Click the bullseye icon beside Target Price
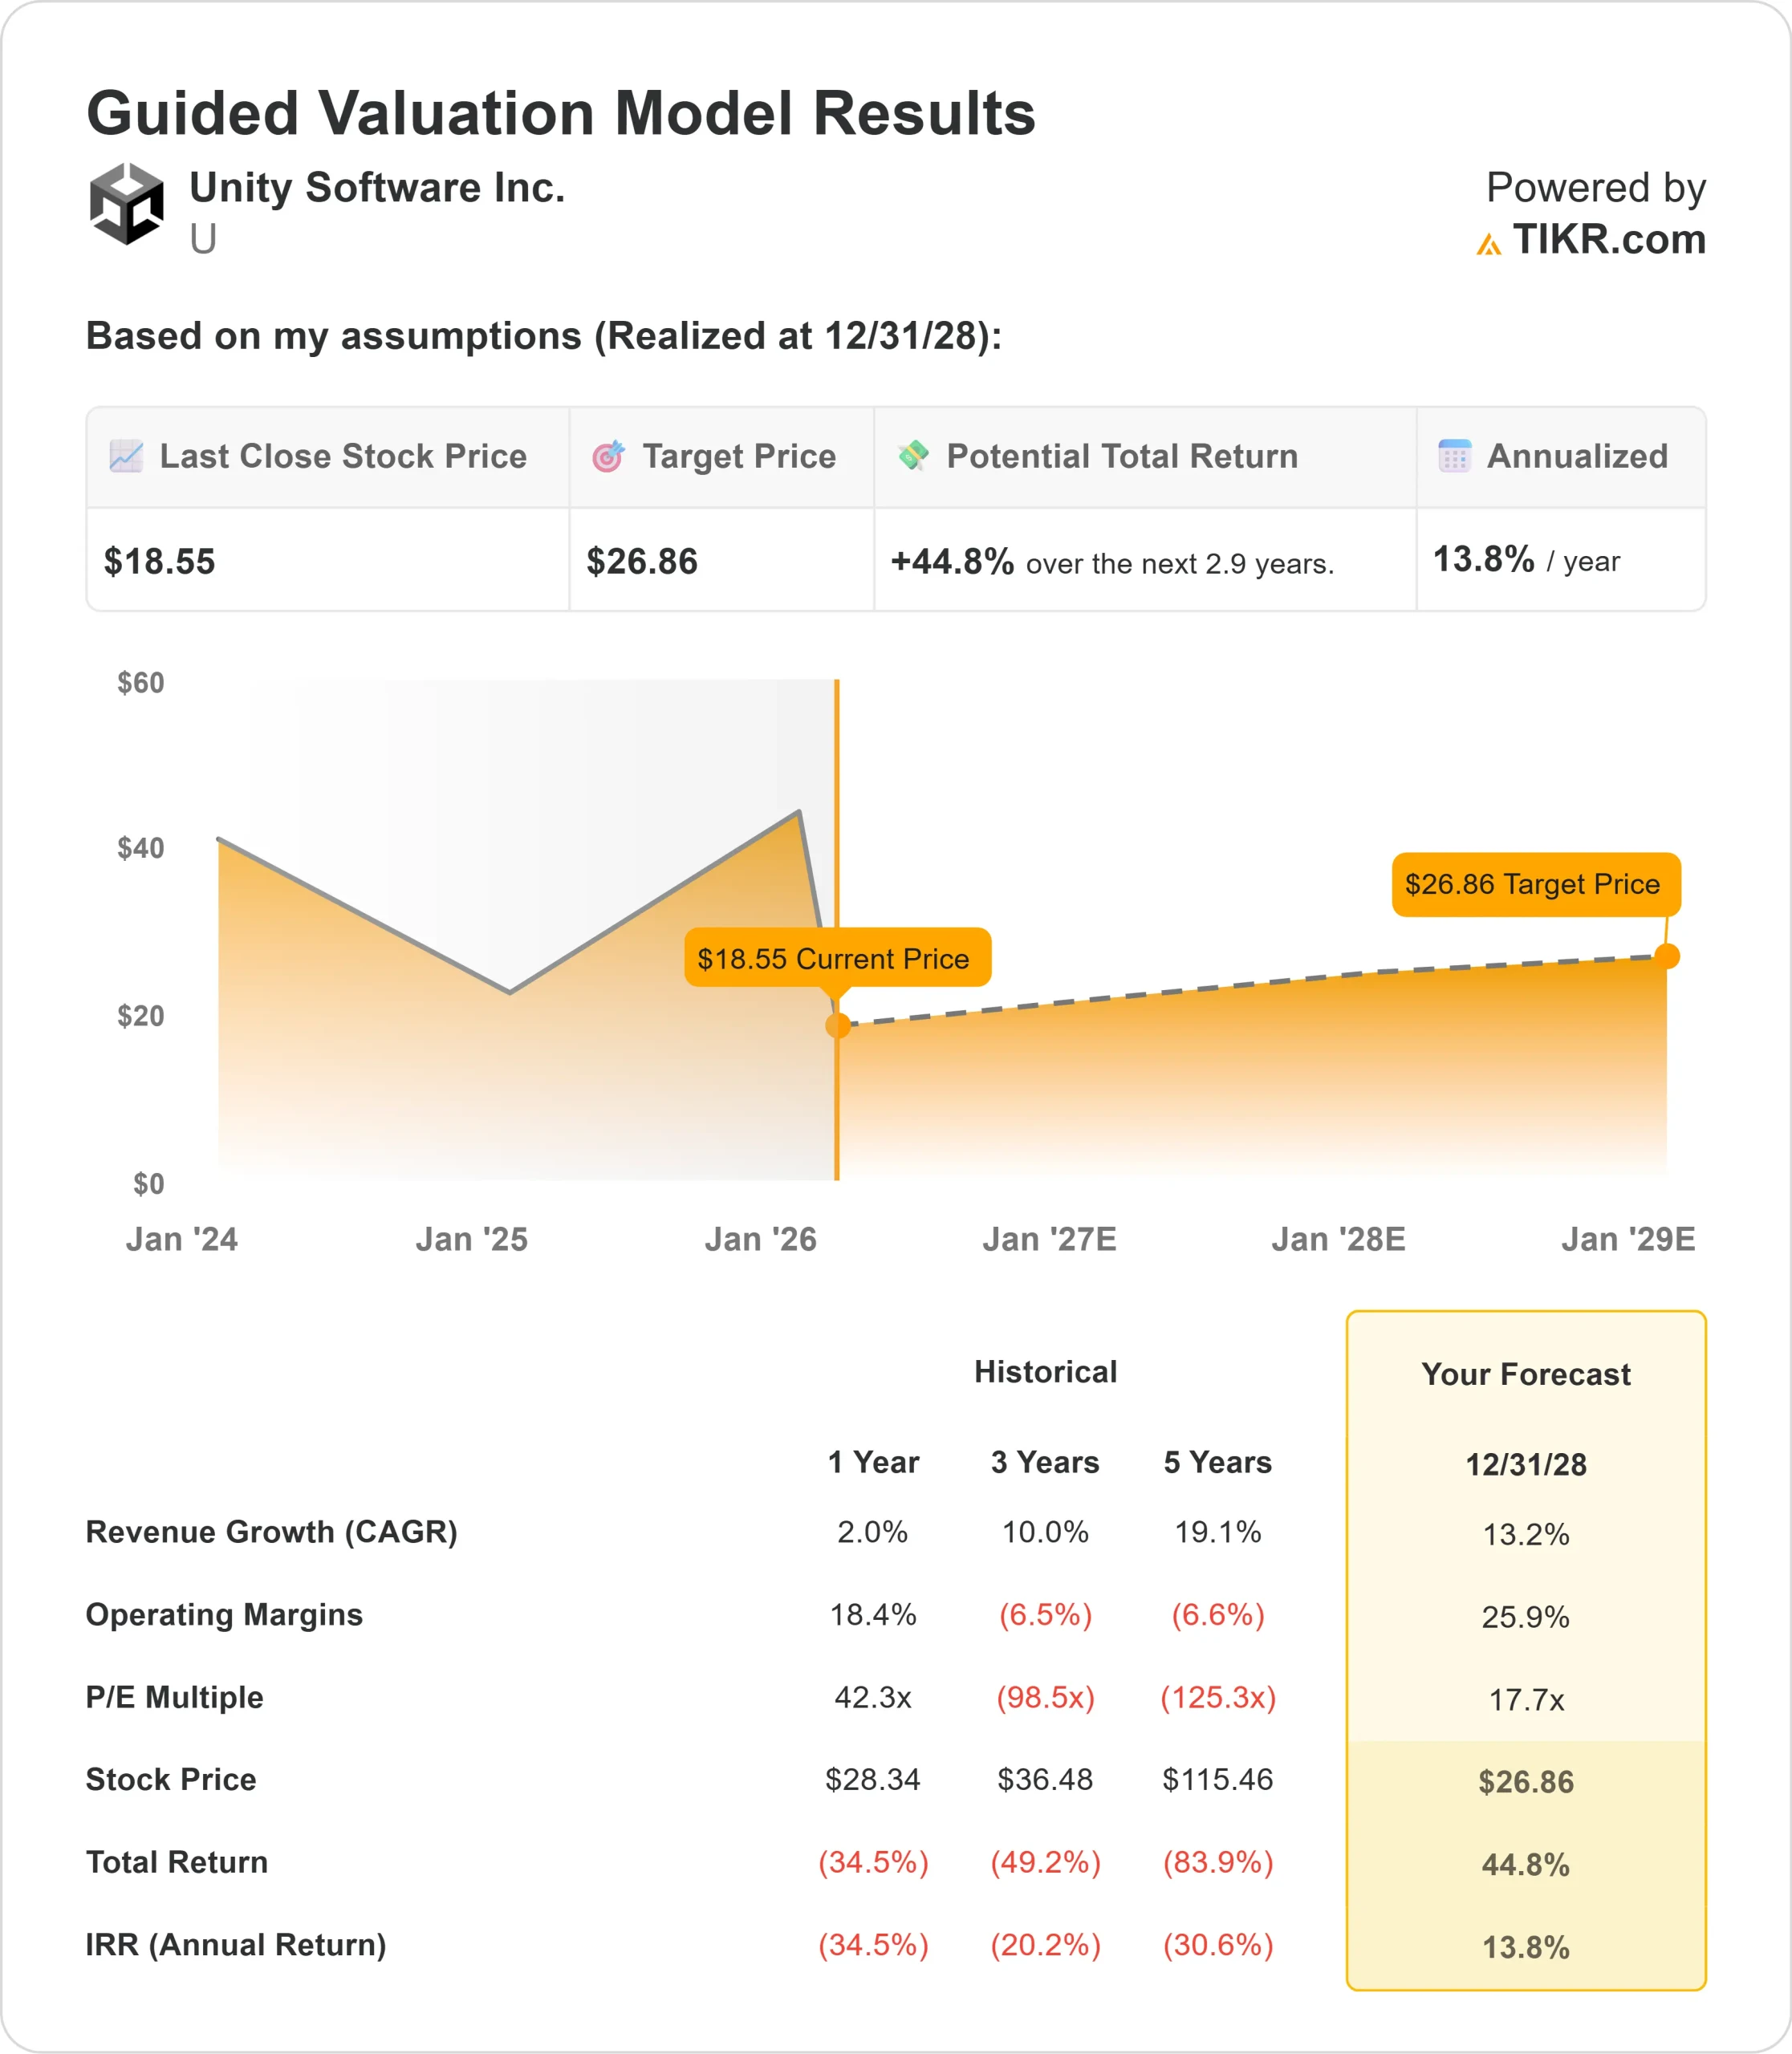Screen dimensions: 1792x2054 pos(608,456)
